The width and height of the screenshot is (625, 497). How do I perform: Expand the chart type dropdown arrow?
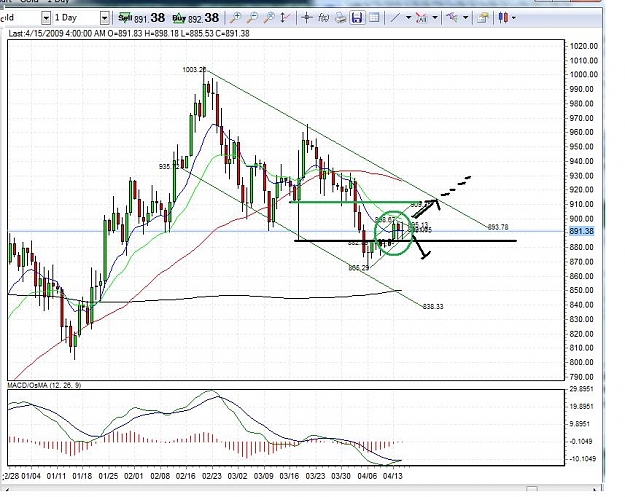[513, 18]
